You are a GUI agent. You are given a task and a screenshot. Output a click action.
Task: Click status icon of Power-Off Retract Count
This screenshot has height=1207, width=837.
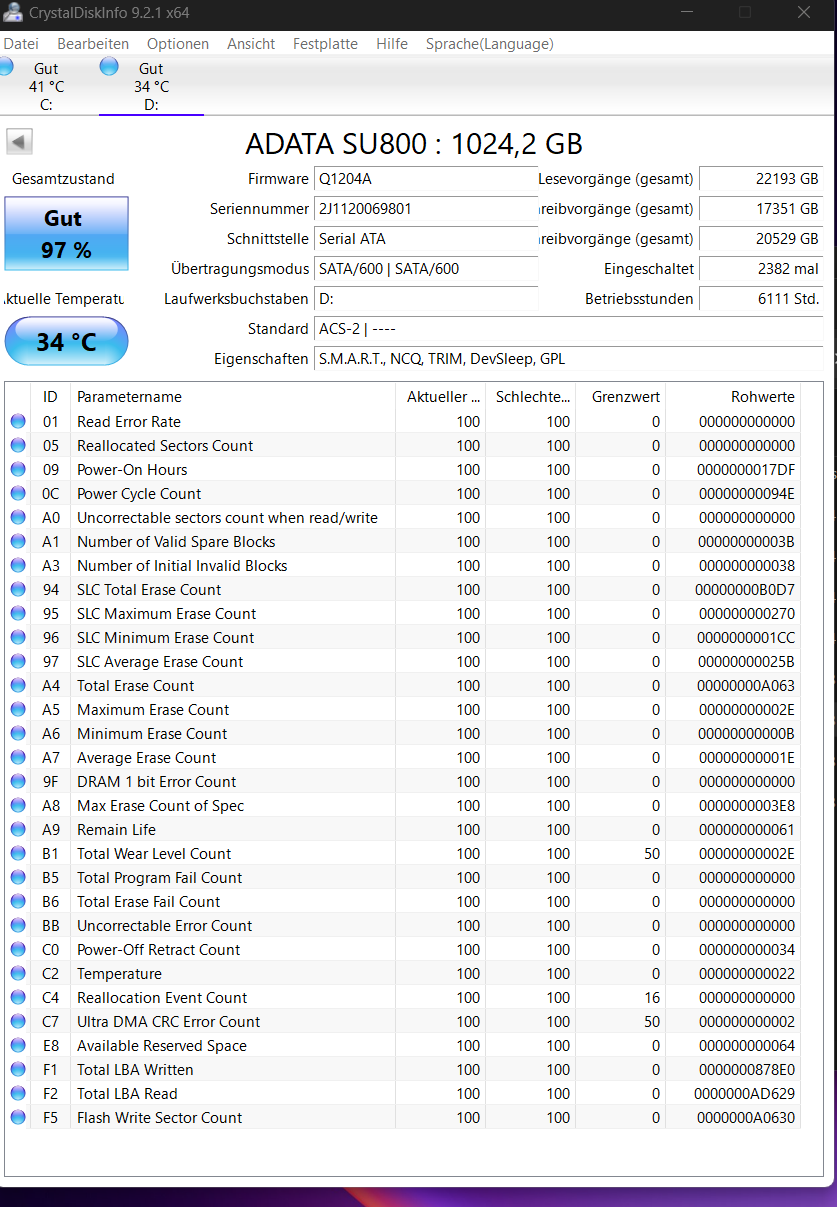point(18,950)
